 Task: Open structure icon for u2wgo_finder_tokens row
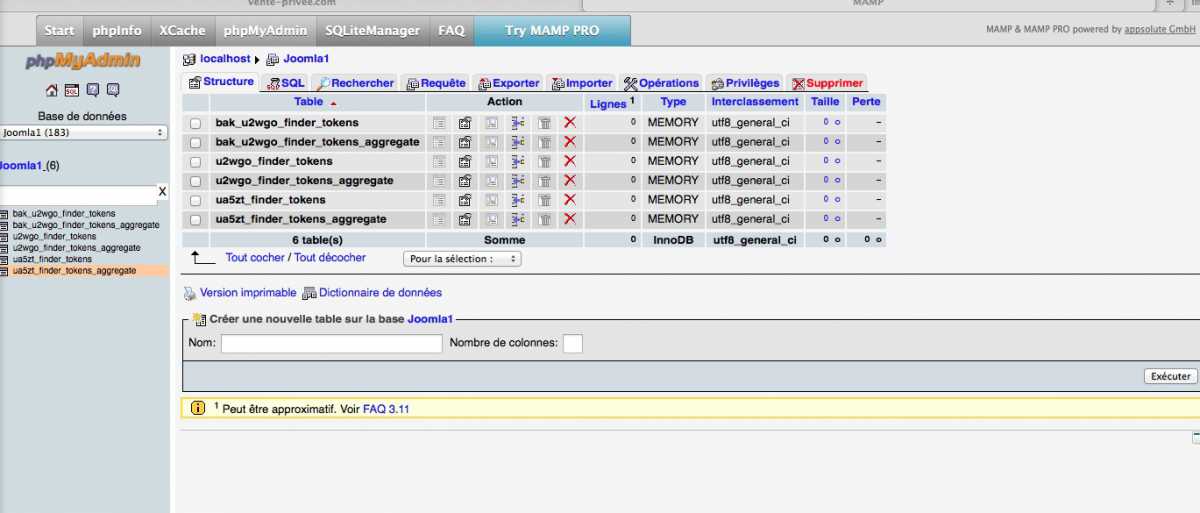coord(465,161)
